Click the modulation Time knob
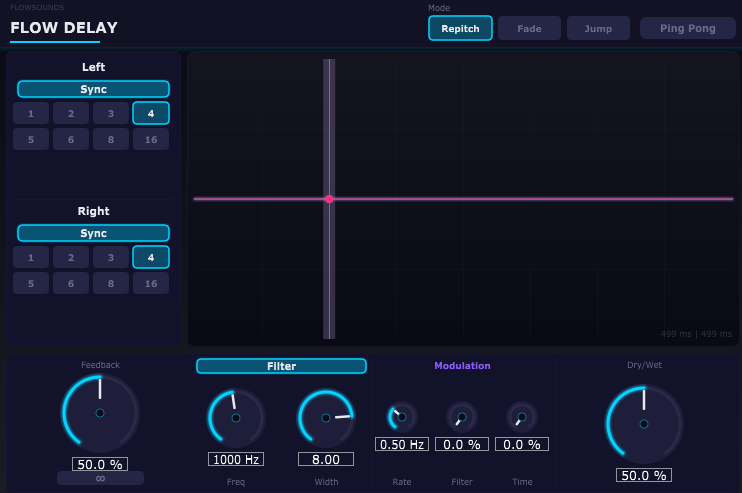This screenshot has height=493, width=742. [x=522, y=417]
